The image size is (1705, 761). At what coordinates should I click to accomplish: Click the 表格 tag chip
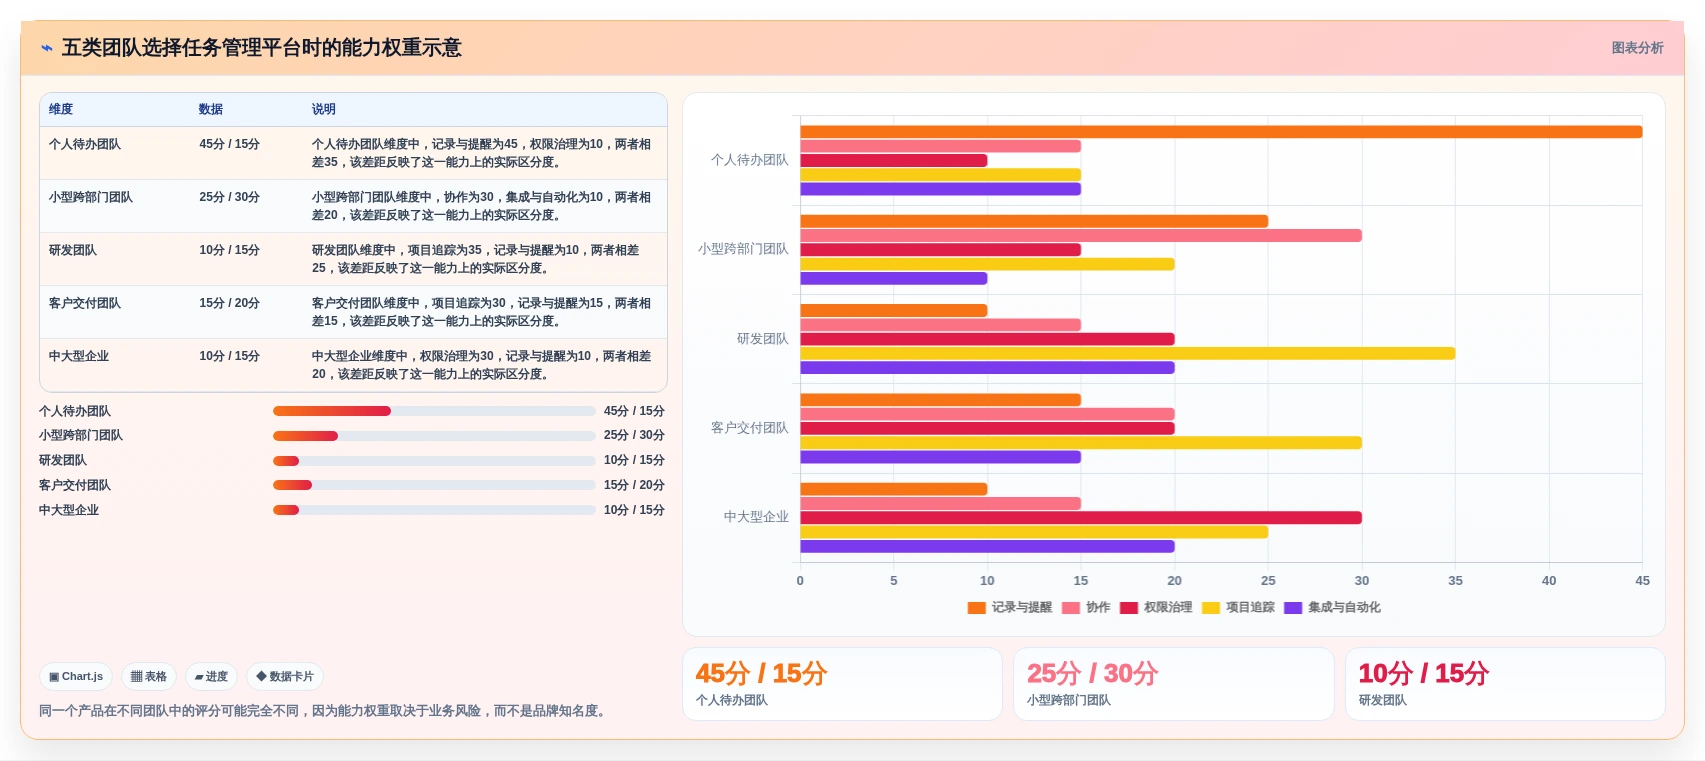click(149, 677)
